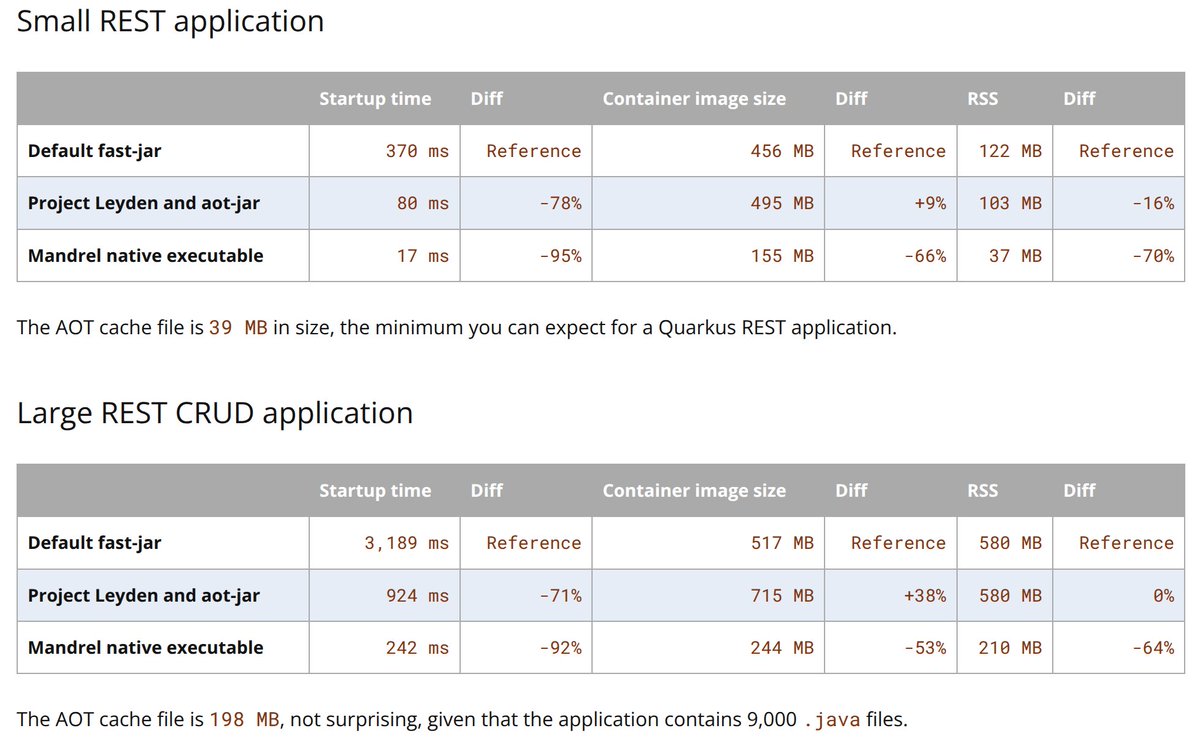Select the "155 MB" container image size
The image size is (1200, 747).
782,255
